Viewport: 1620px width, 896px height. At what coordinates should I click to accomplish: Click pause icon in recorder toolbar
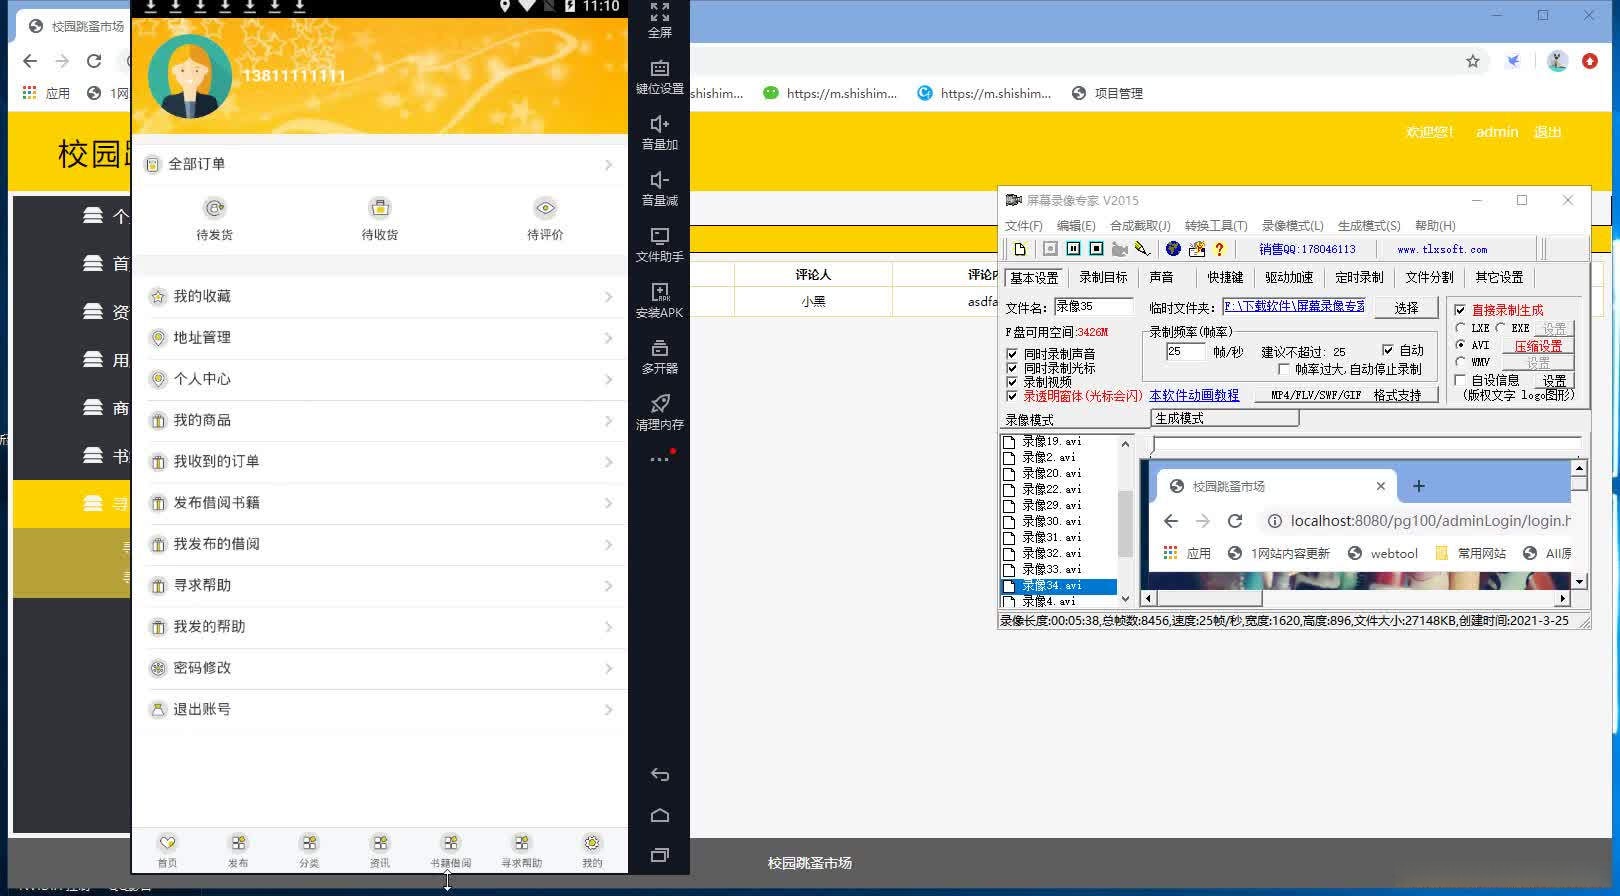coord(1073,249)
